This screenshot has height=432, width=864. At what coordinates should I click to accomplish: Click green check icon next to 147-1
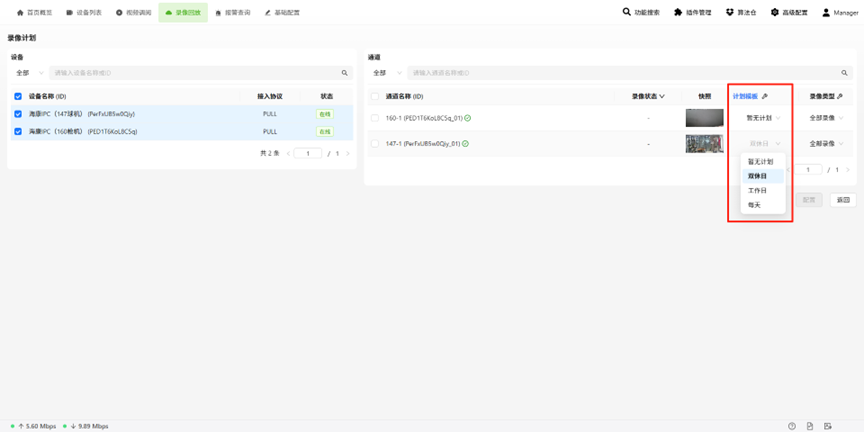[465, 144]
